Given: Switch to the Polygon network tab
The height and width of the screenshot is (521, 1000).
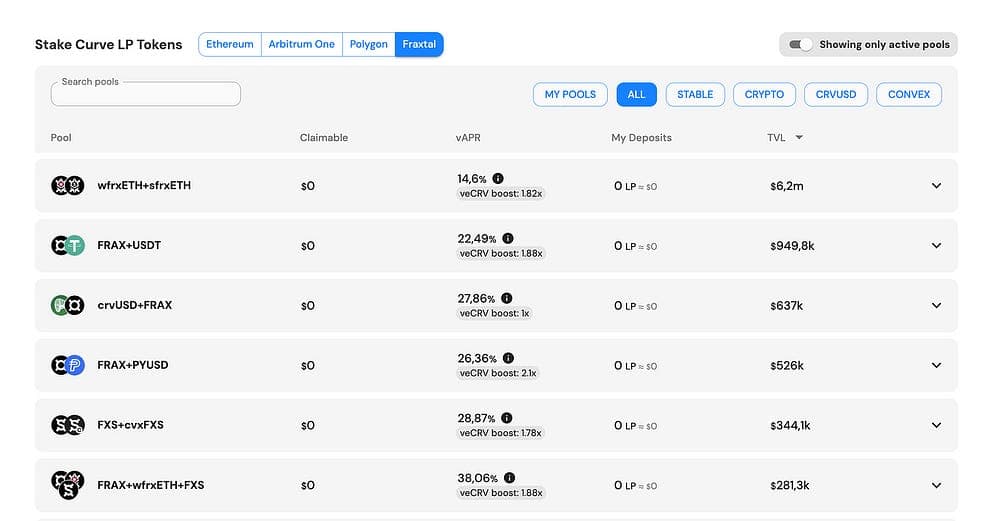Looking at the screenshot, I should pyautogui.click(x=369, y=45).
